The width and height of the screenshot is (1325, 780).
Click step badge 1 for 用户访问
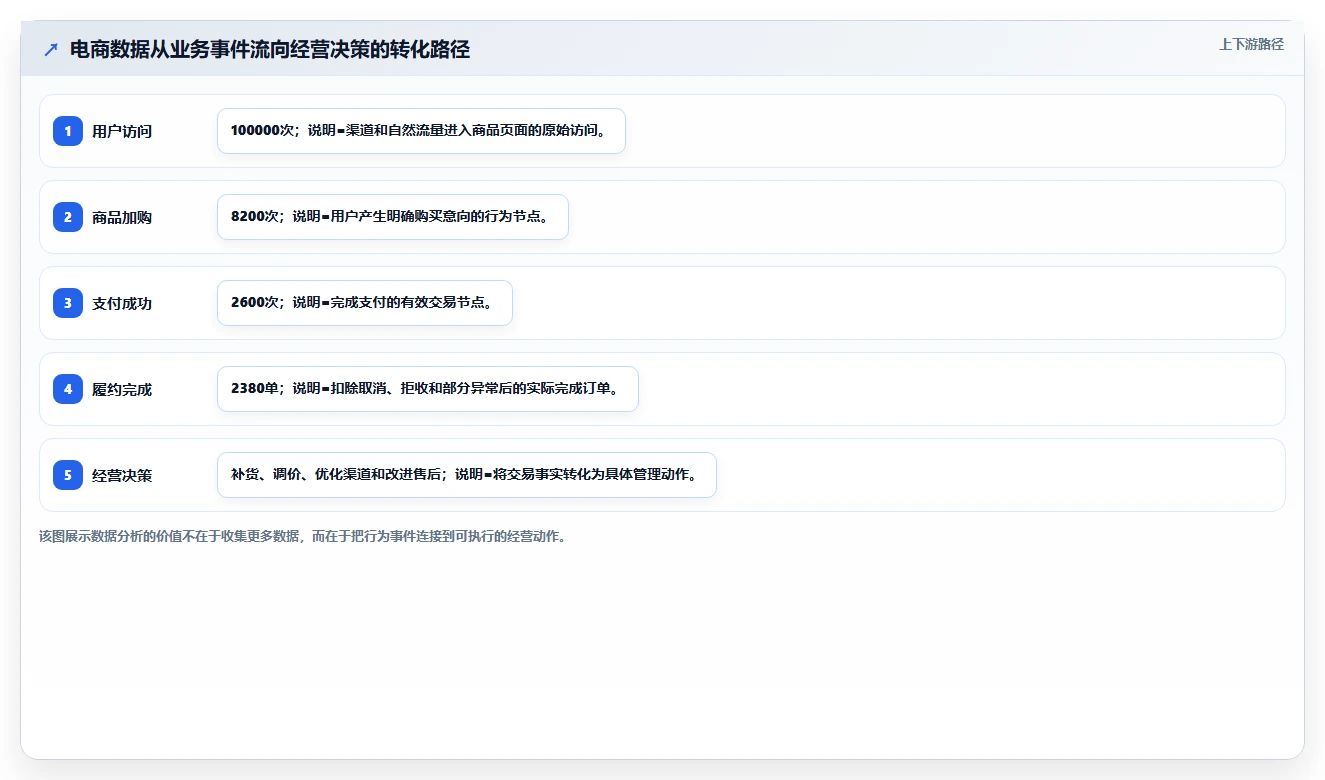tap(68, 131)
